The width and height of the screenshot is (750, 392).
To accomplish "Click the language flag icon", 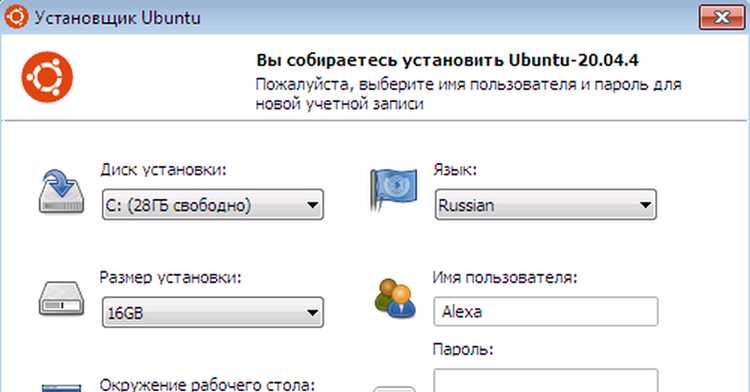I will tap(393, 190).
